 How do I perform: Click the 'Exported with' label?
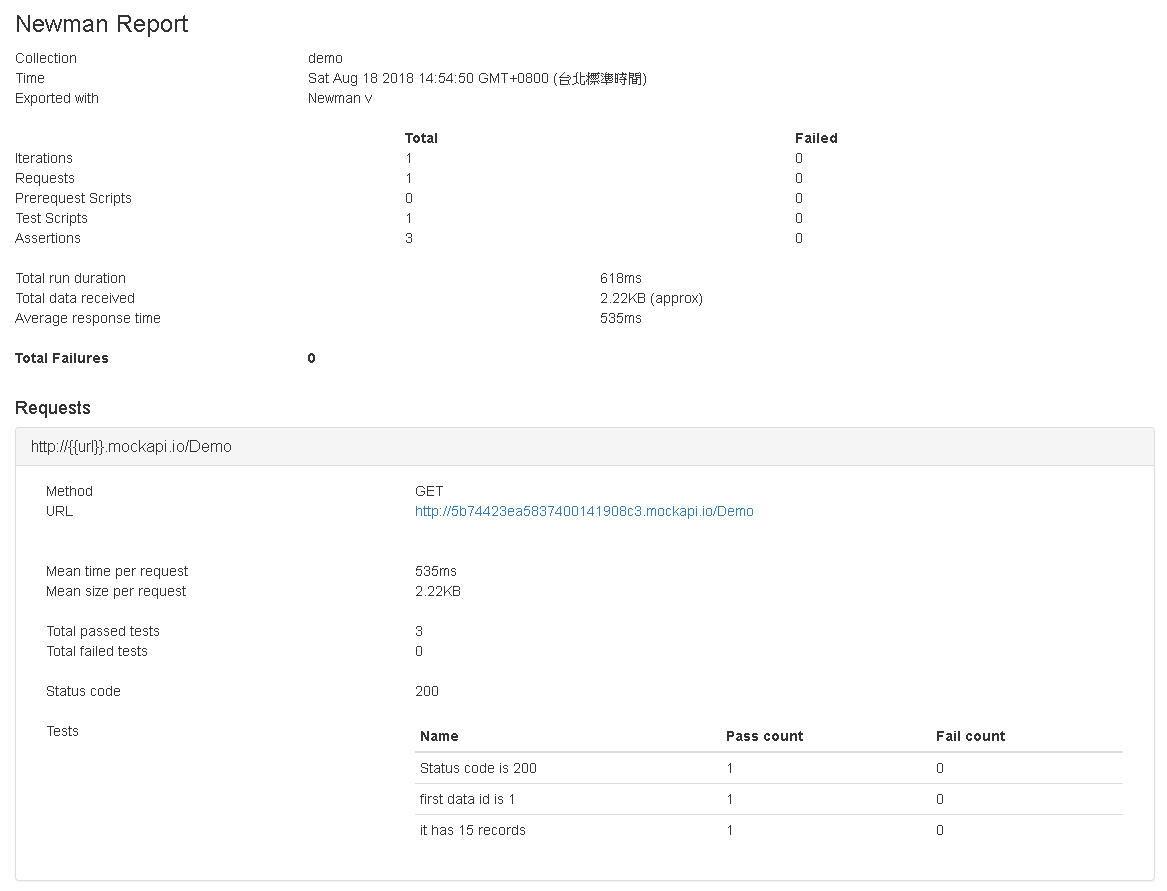(57, 98)
